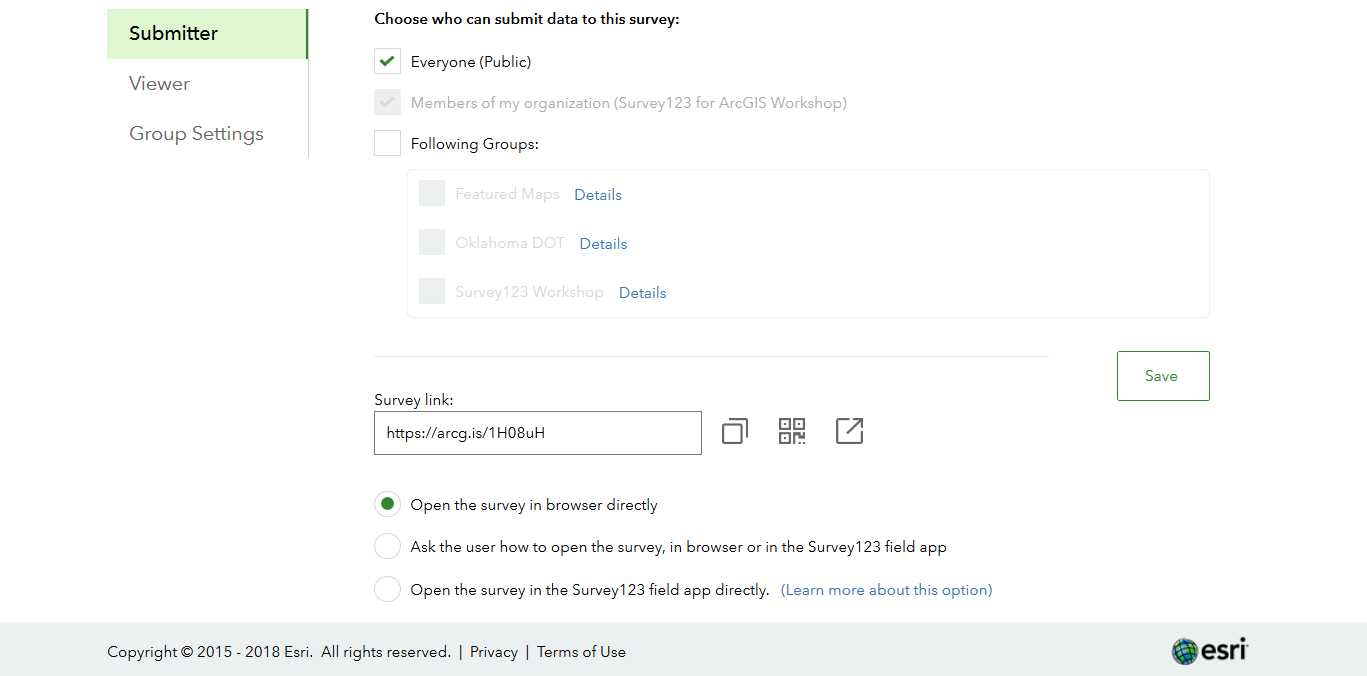Select Open the survey in browser directly
This screenshot has height=676, width=1367.
tap(387, 504)
